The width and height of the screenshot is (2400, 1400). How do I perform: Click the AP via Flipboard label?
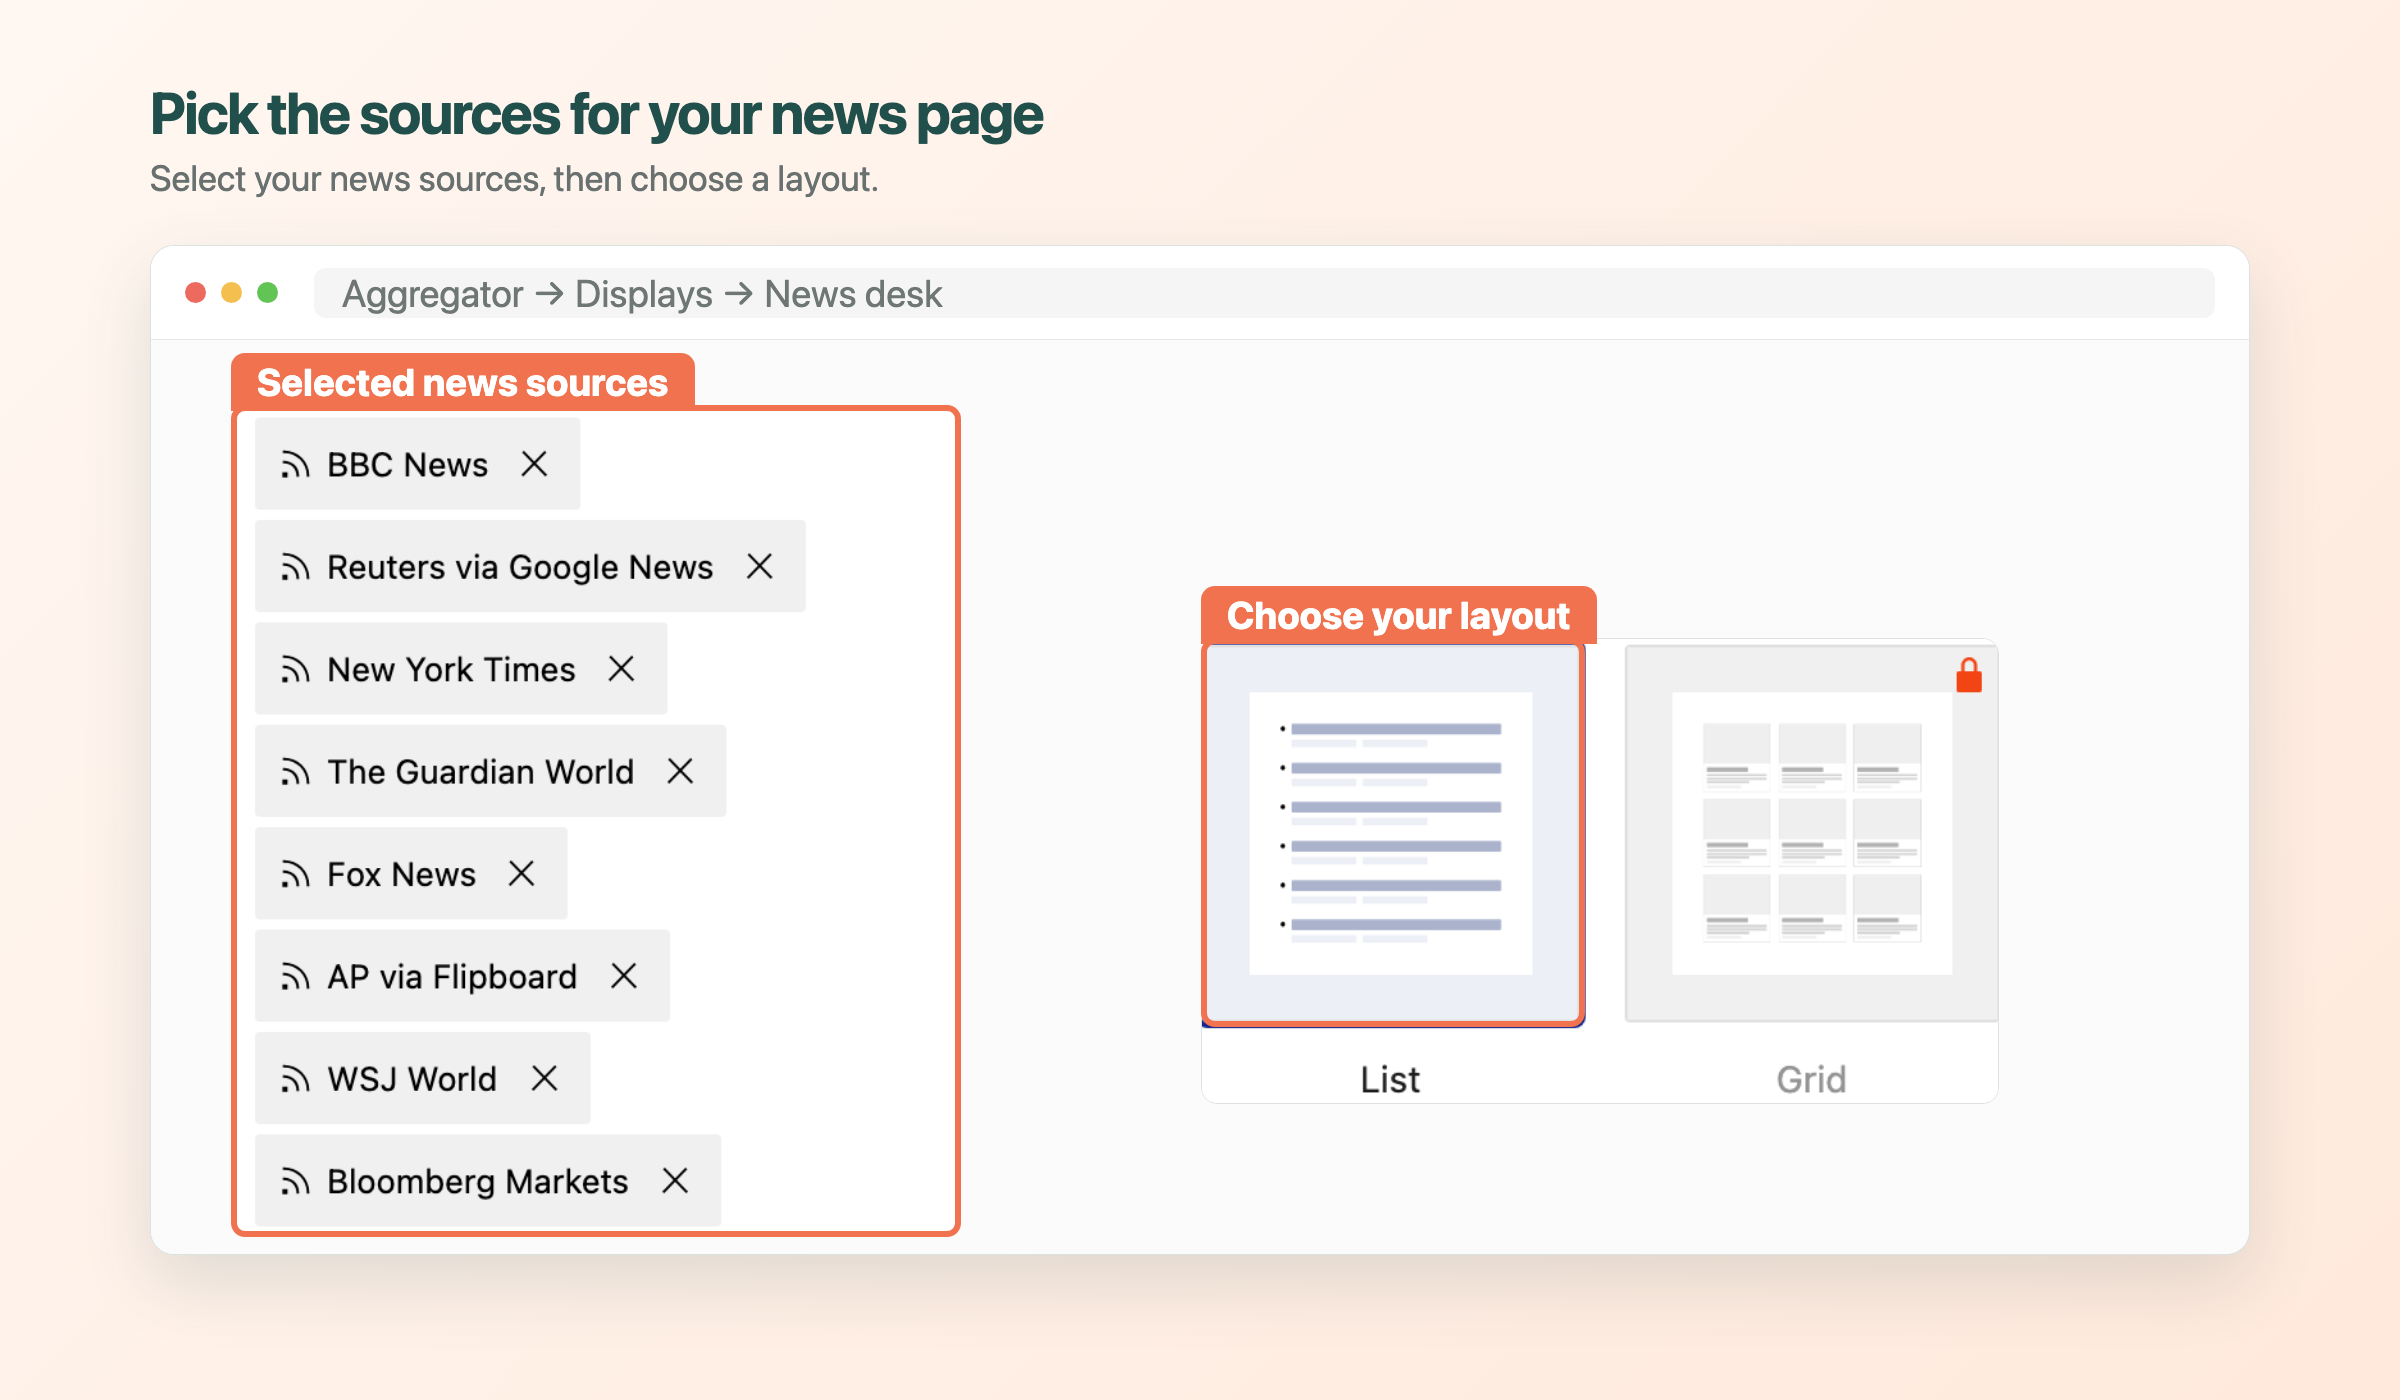click(x=452, y=977)
